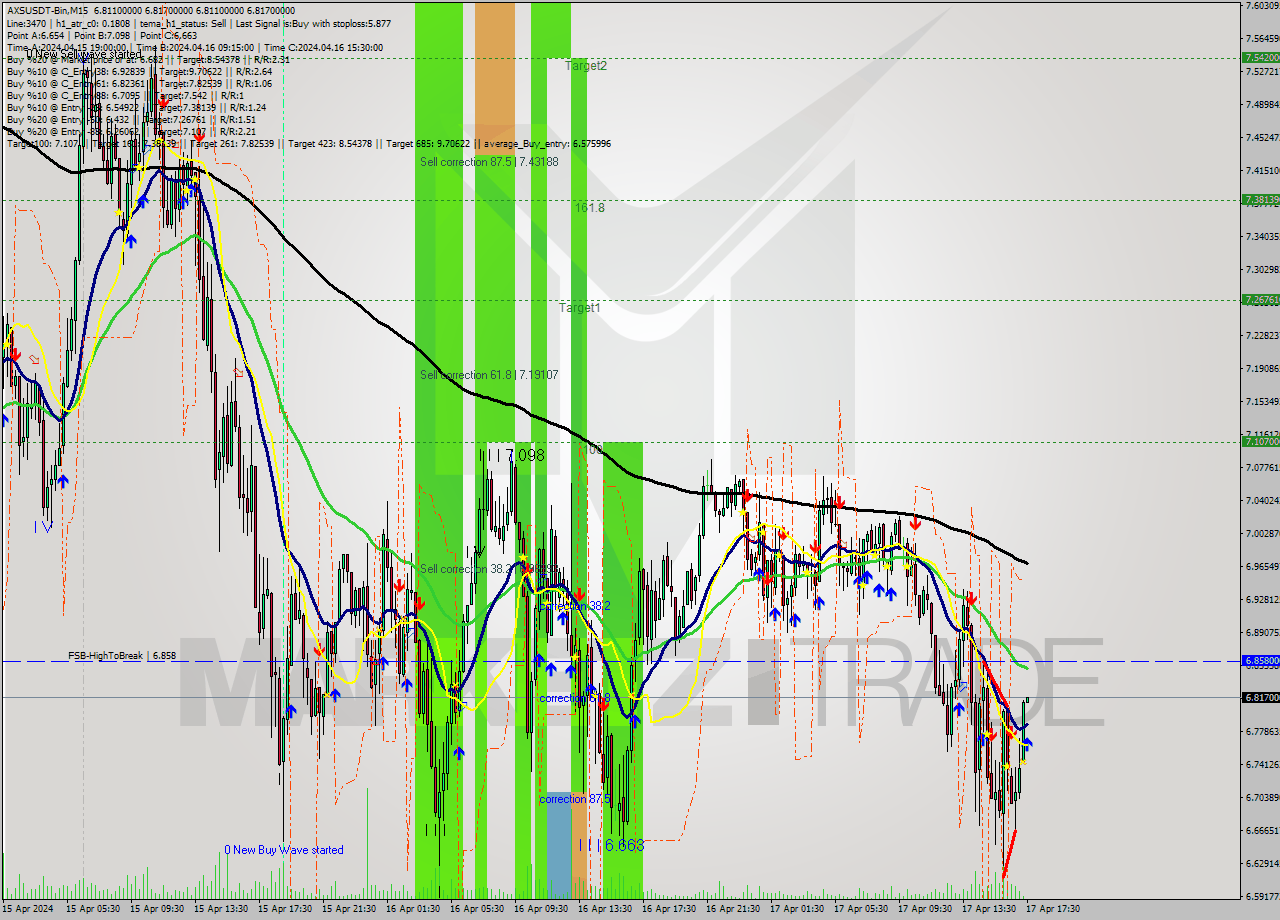Click the '15 Apr 13:30' time axis label
Image resolution: width=1280 pixels, height=920 pixels.
(x=220, y=909)
